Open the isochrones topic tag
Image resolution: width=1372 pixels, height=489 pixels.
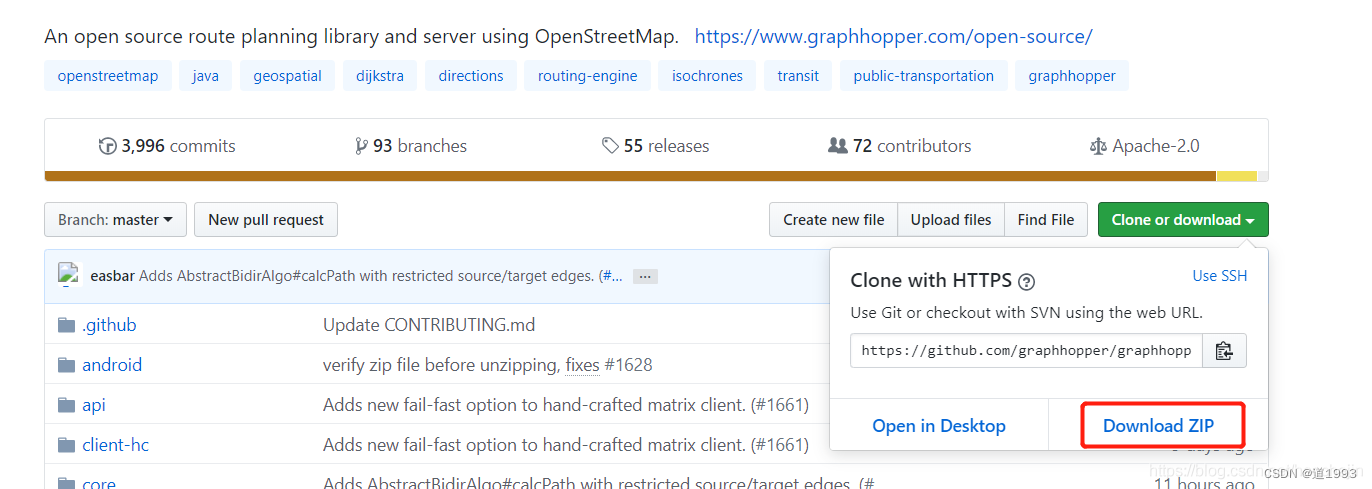708,76
